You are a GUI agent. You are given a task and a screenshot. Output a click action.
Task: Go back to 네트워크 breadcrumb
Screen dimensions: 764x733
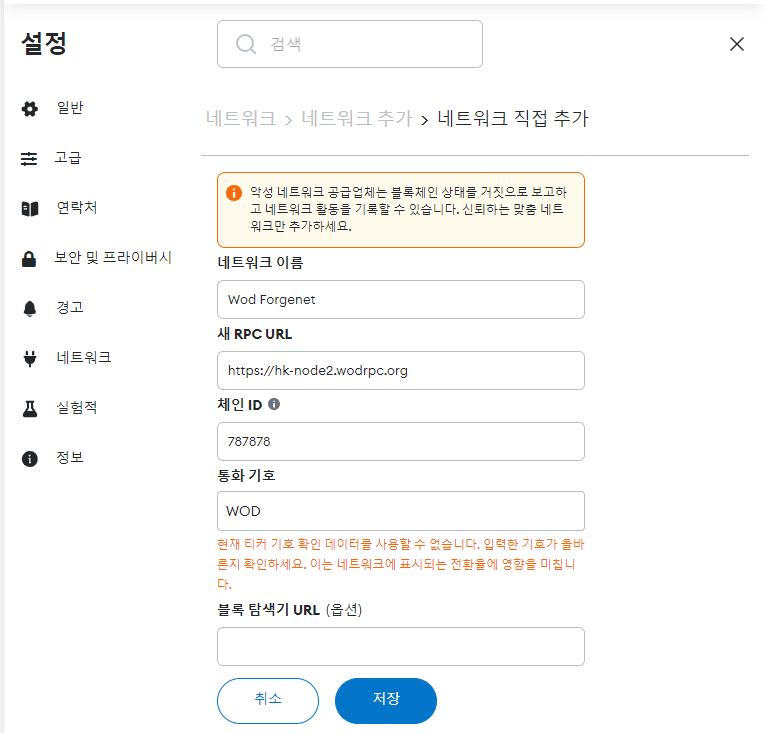coord(241,118)
